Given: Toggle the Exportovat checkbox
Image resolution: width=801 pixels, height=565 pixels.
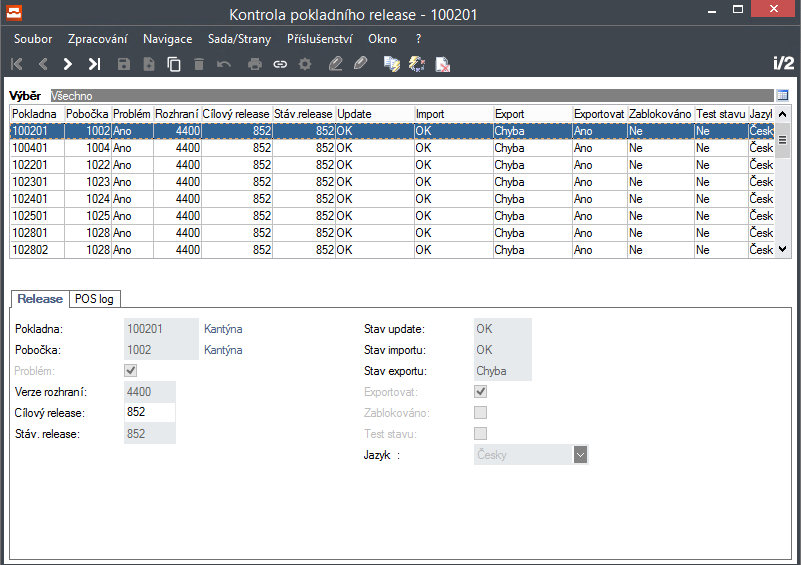Looking at the screenshot, I should 480,392.
